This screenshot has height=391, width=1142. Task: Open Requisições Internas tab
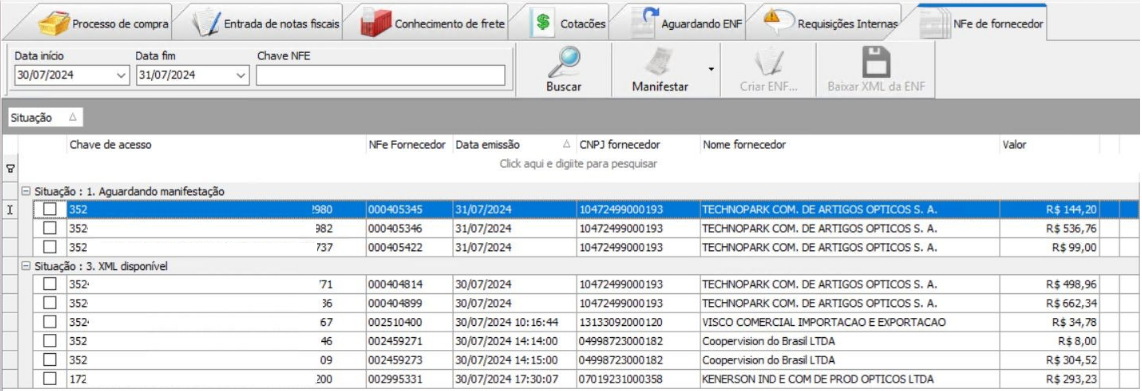point(830,24)
